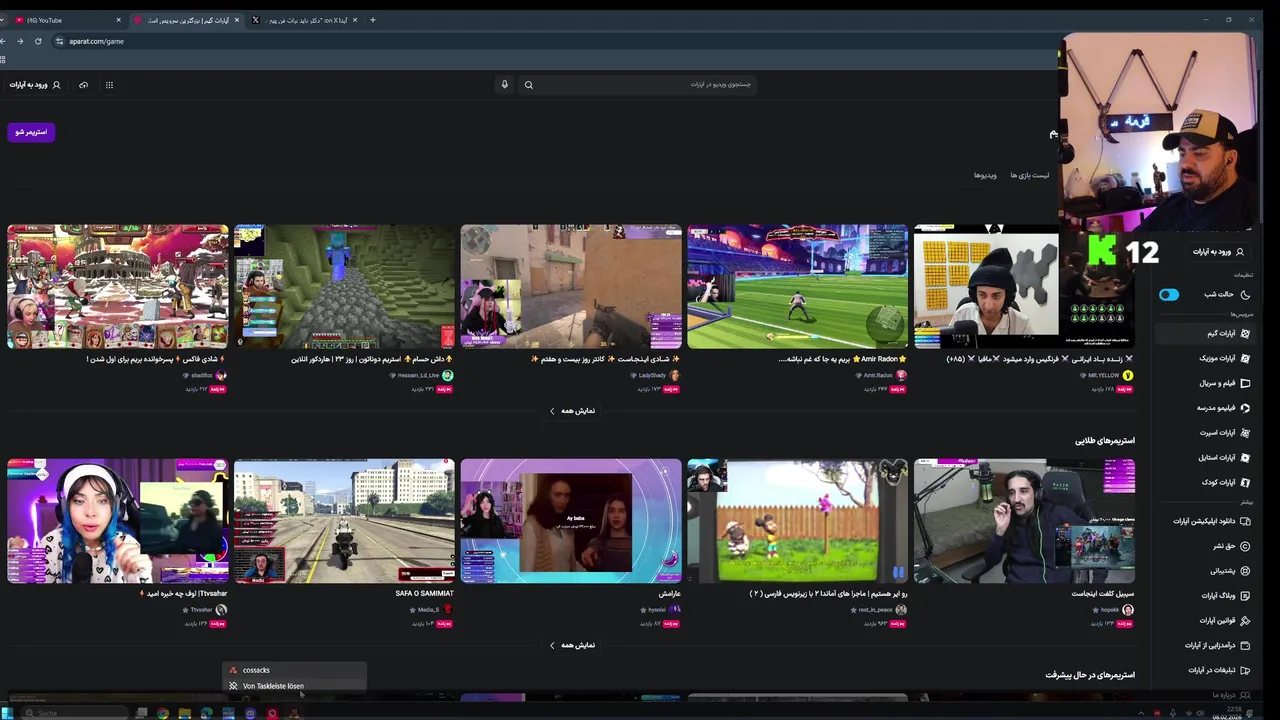The height and width of the screenshot is (720, 1280).
Task: Click the upload video cloud icon
Action: pyautogui.click(x=83, y=85)
